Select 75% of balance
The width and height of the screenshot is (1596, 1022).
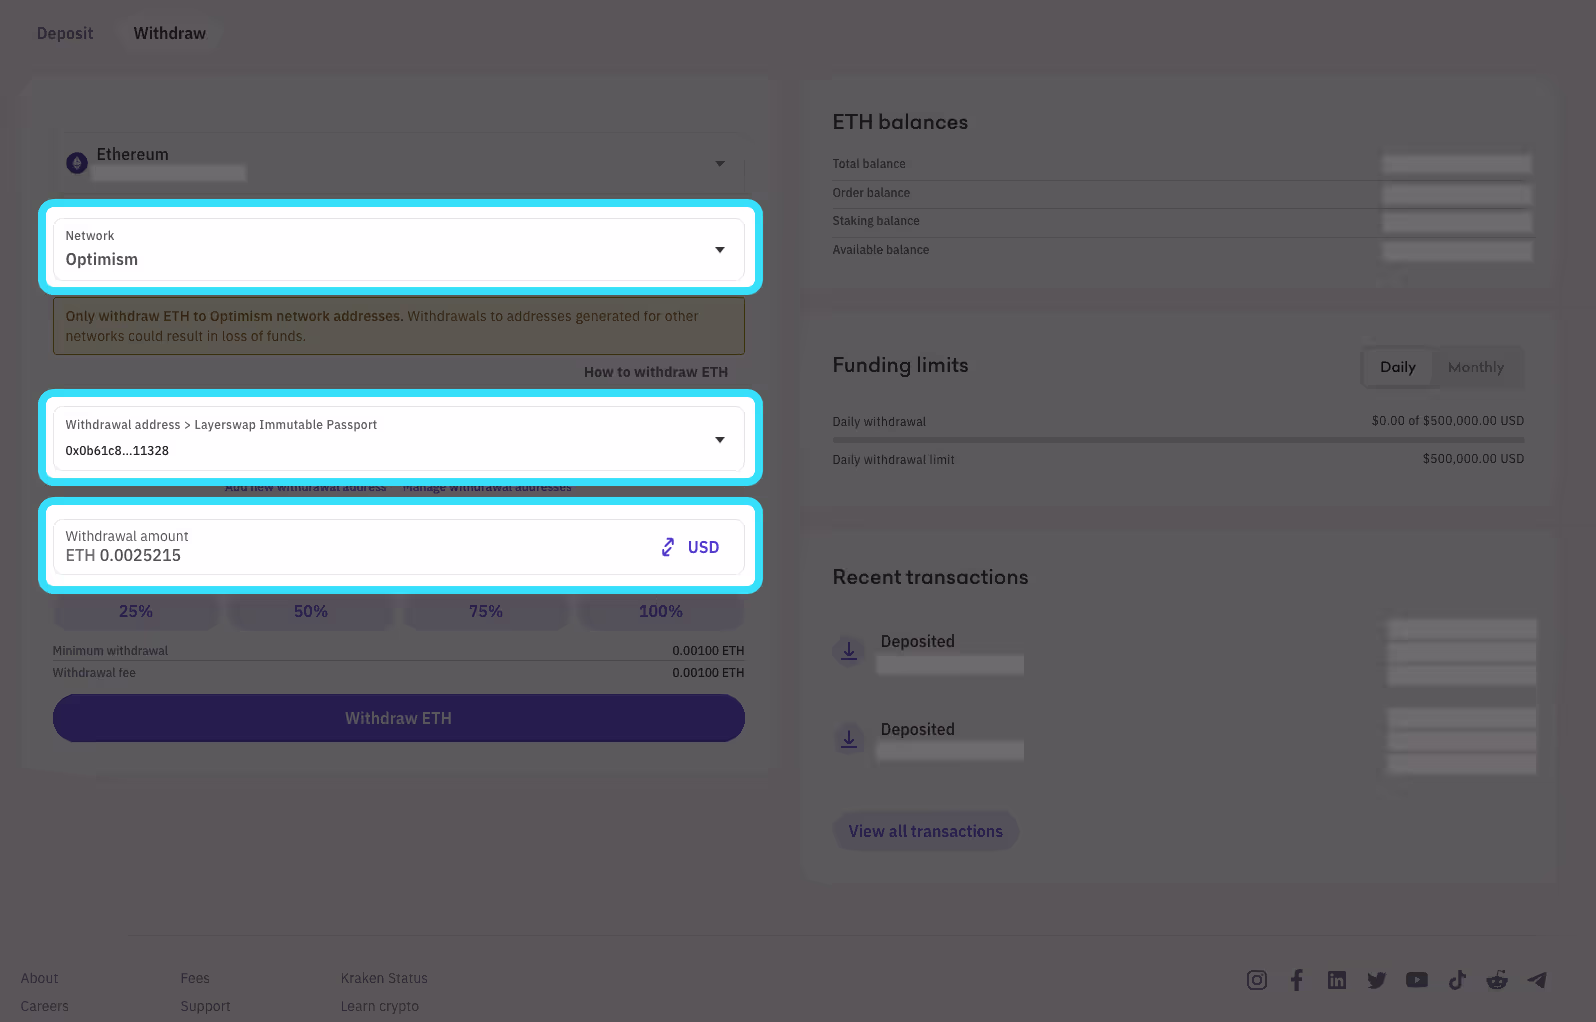[486, 611]
